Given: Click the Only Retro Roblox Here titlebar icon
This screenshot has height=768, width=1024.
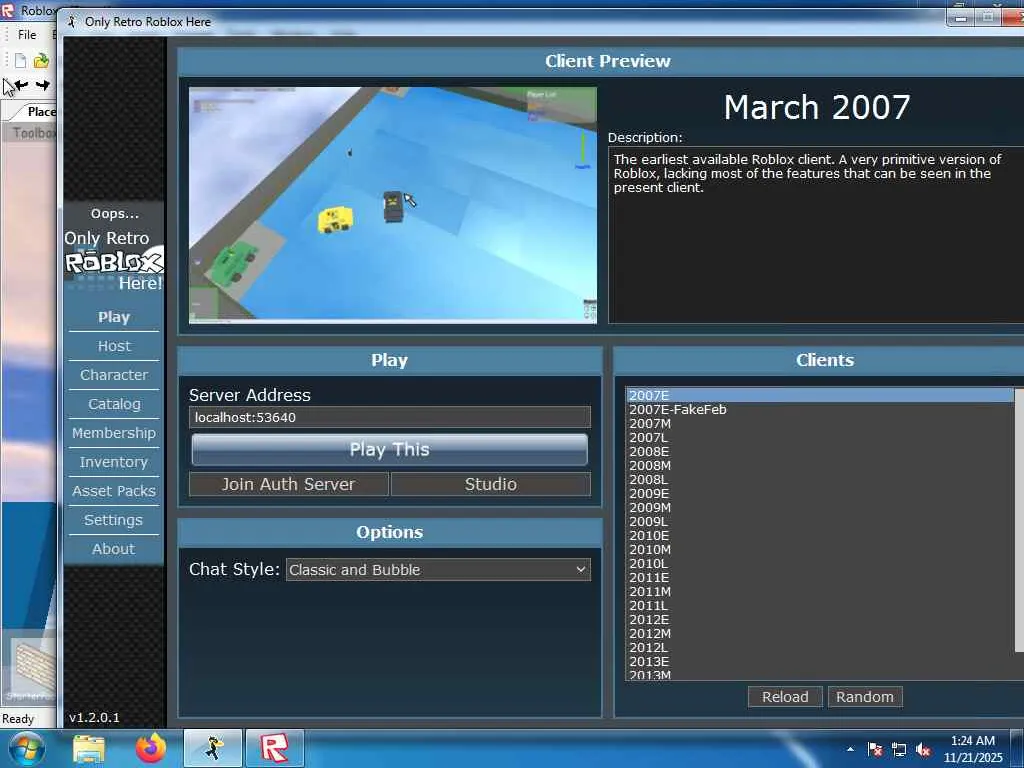Looking at the screenshot, I should [x=72, y=22].
